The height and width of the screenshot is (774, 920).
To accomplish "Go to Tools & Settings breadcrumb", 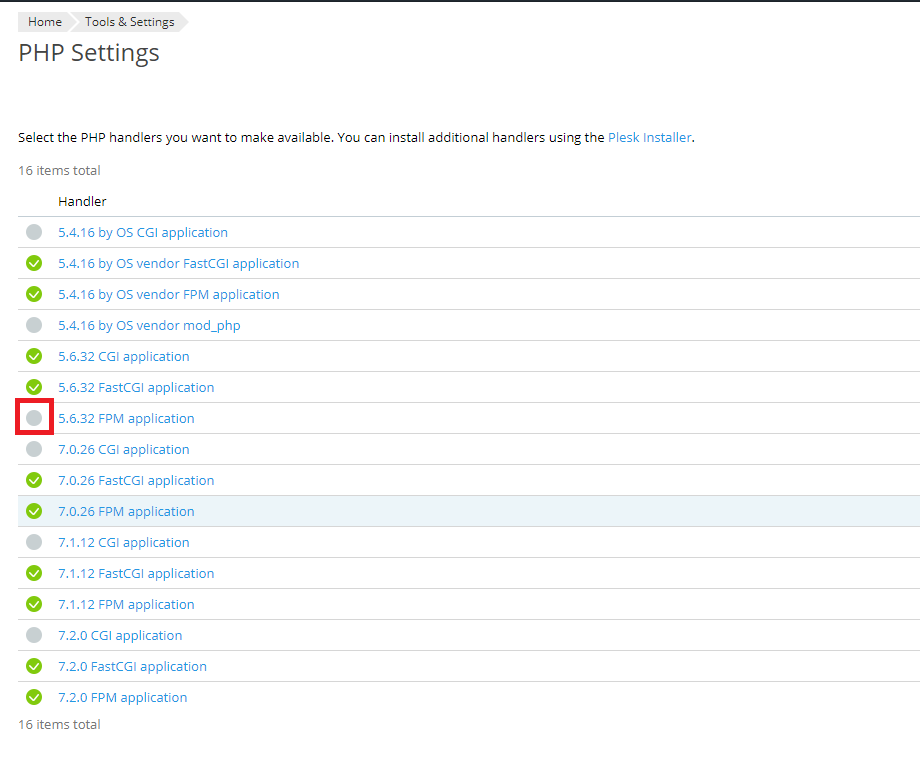I will pos(129,22).
